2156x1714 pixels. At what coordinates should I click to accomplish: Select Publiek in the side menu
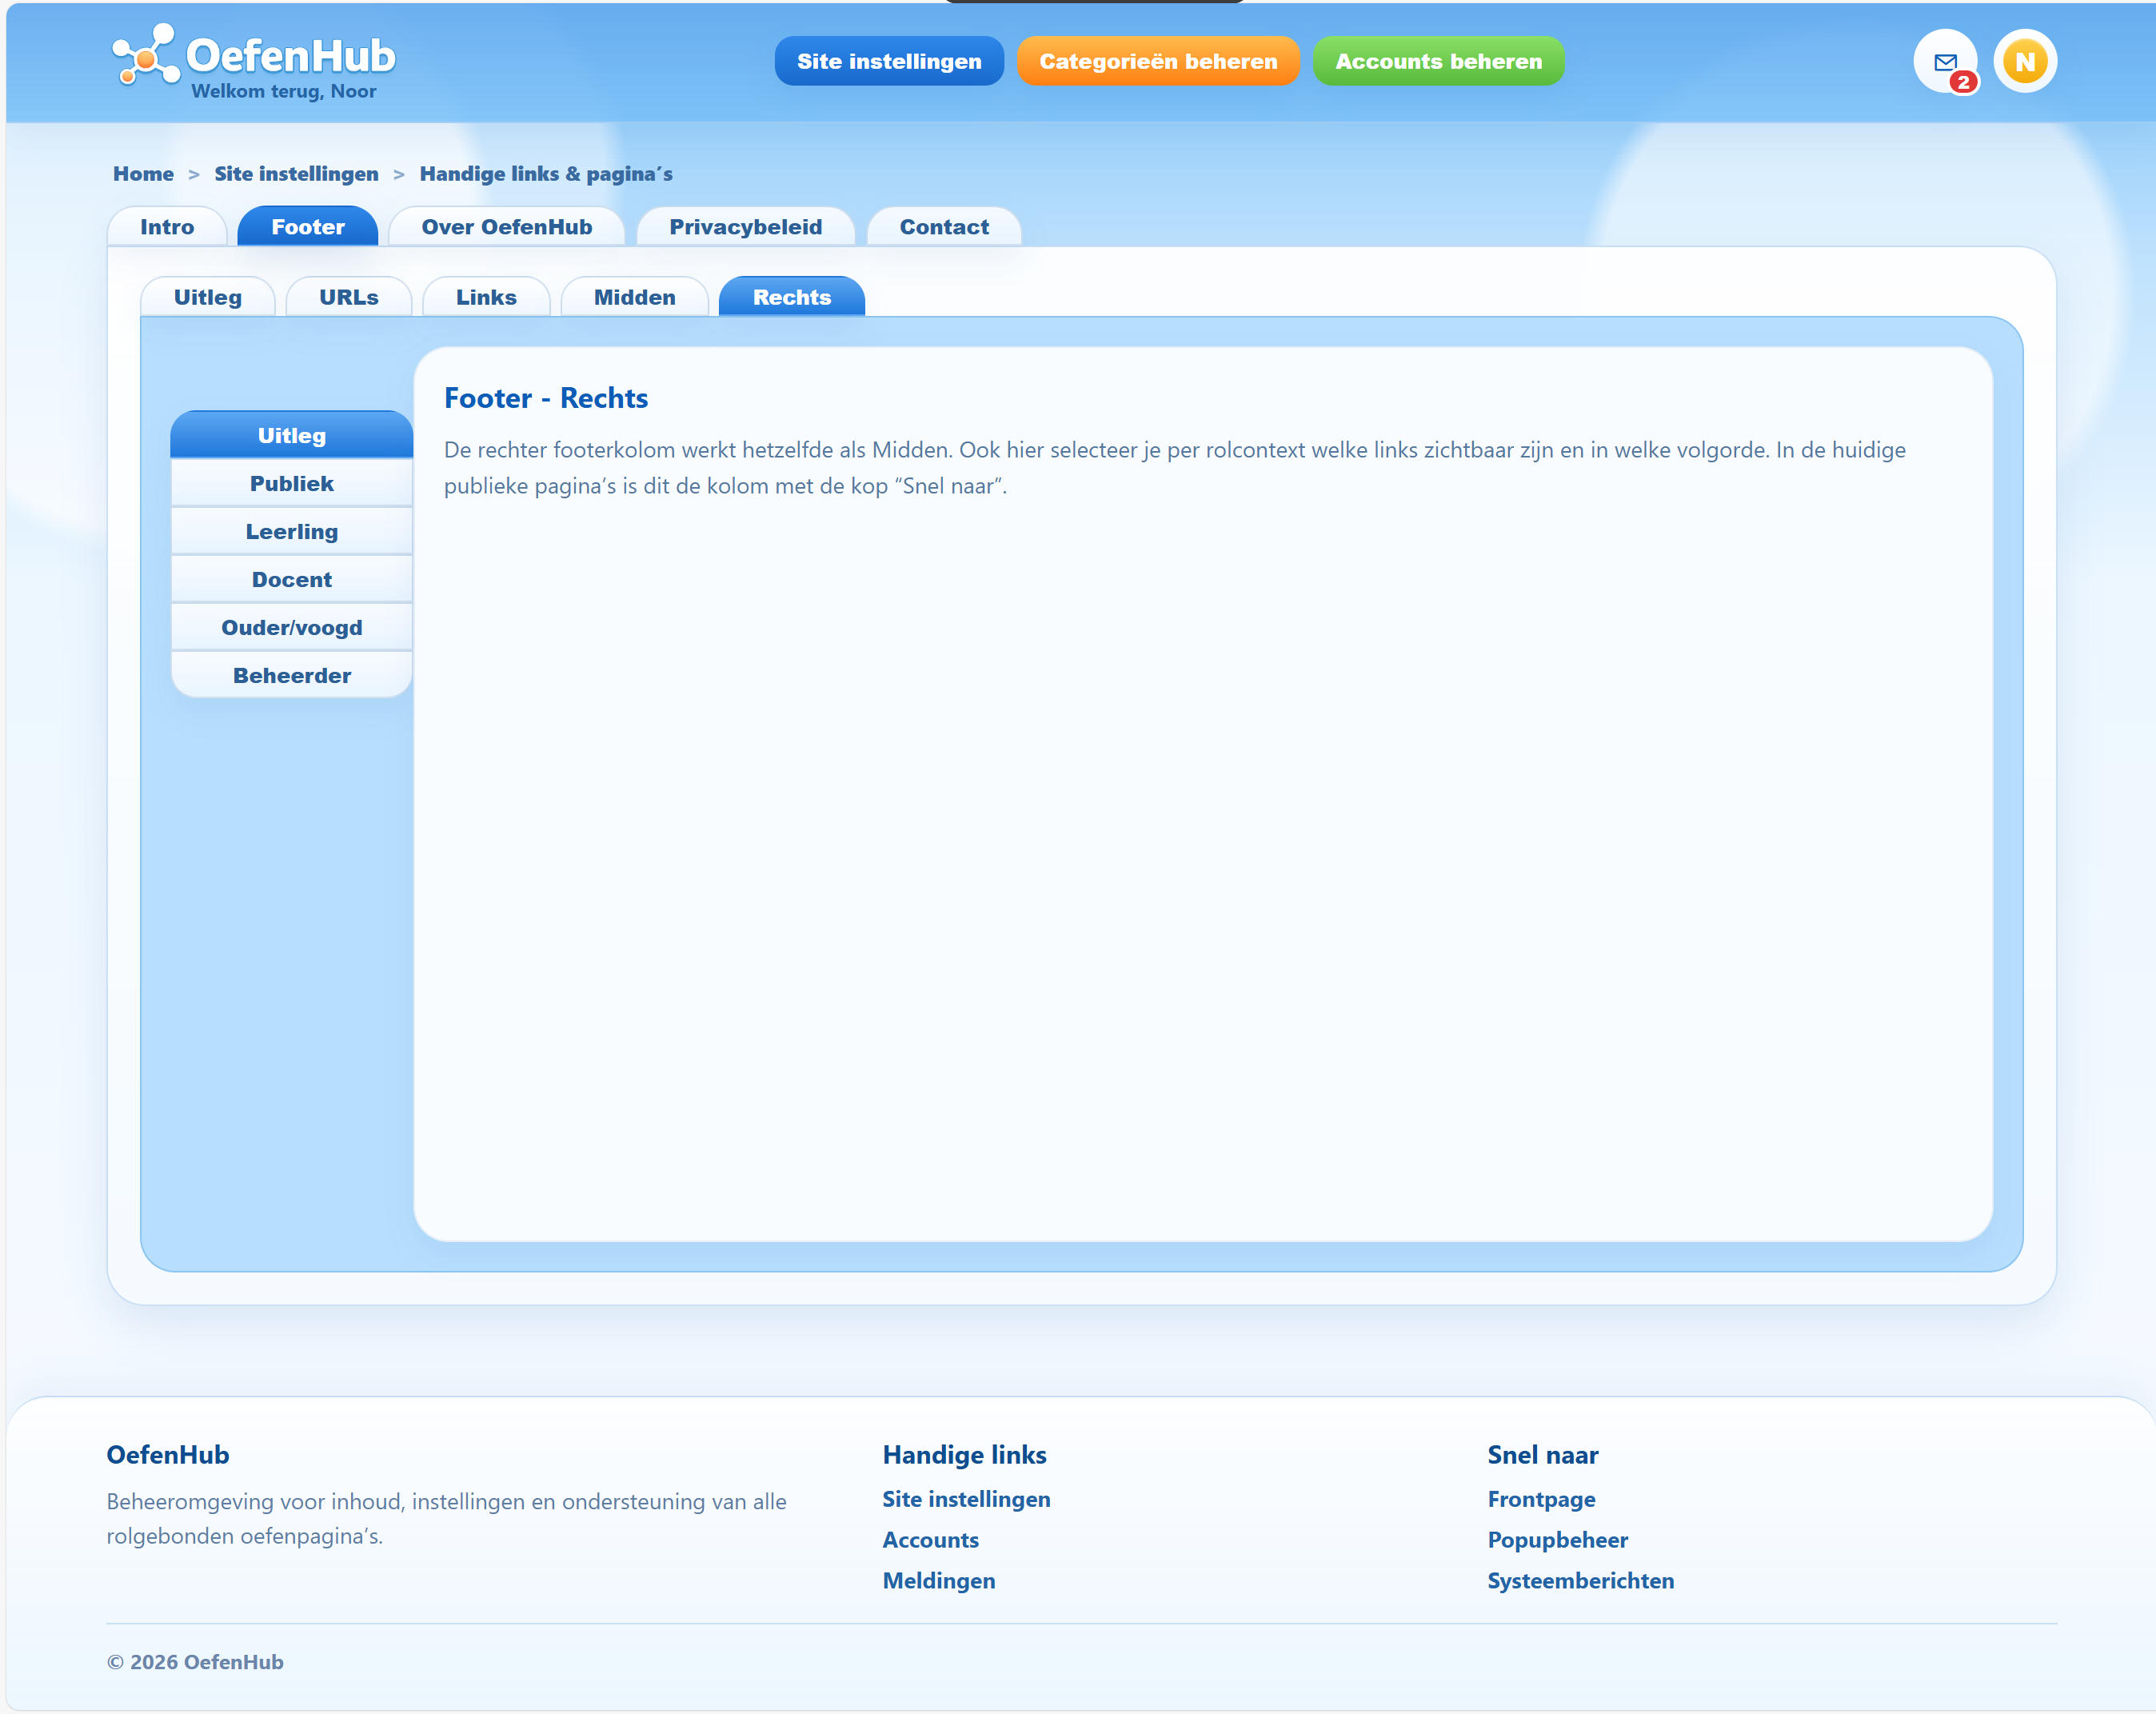[x=292, y=483]
